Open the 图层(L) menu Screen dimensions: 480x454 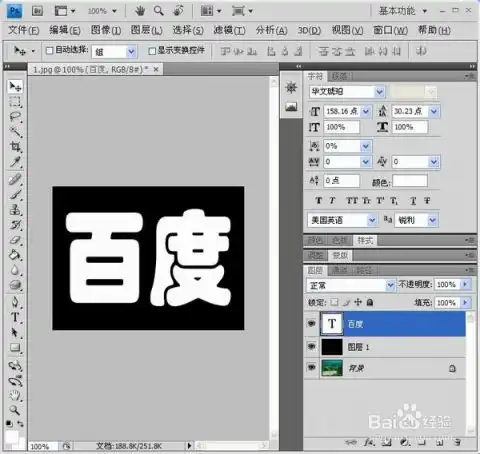pos(146,30)
